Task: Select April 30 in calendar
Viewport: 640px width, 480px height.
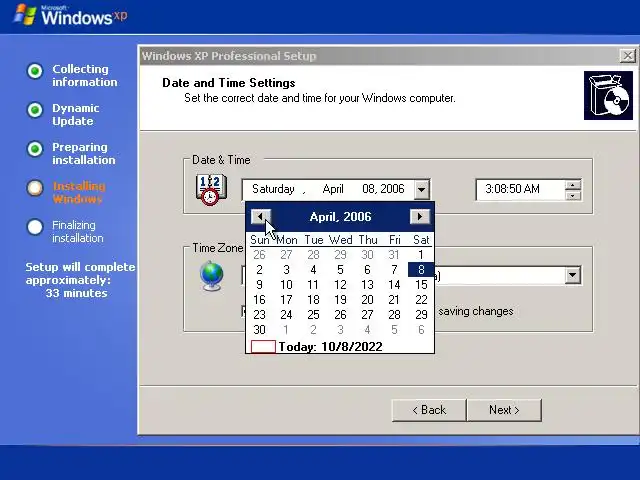Action: (259, 329)
